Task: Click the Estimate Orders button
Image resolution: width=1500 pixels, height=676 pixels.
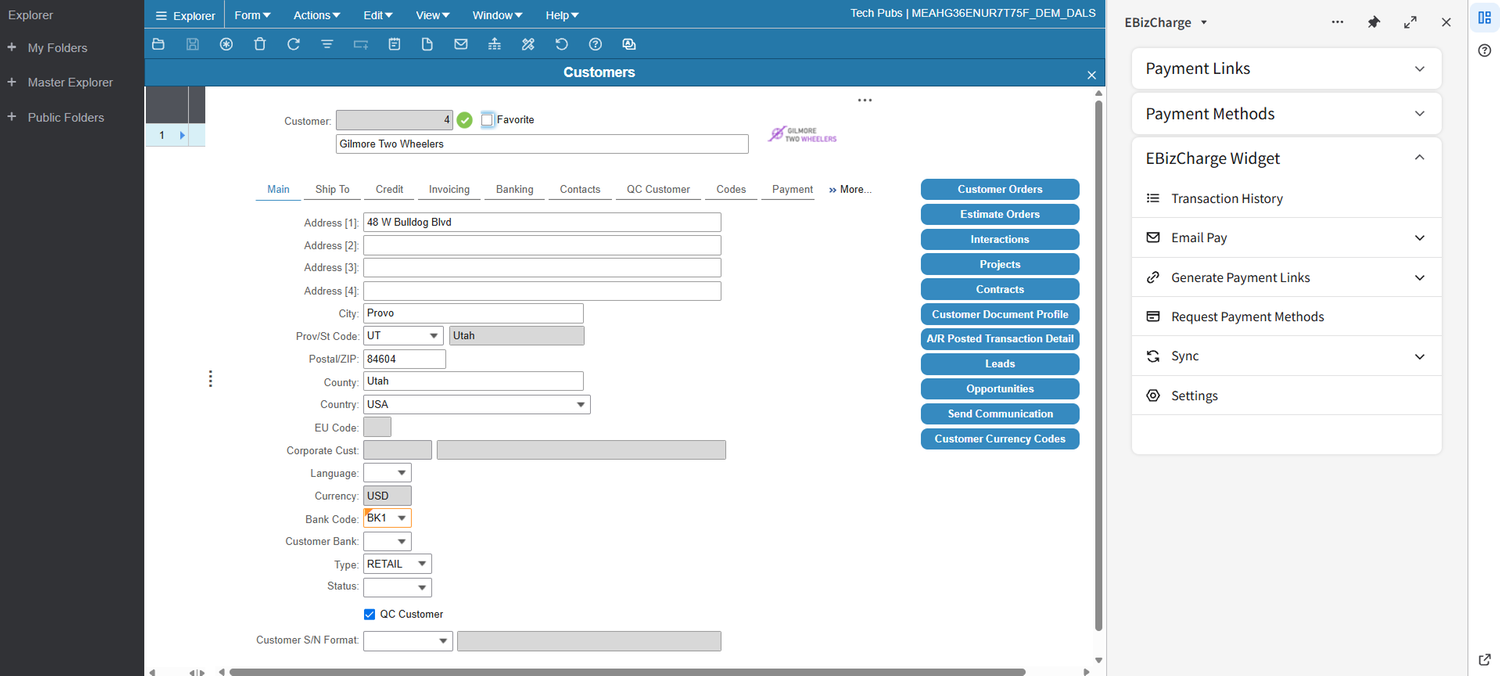Action: click(1000, 214)
